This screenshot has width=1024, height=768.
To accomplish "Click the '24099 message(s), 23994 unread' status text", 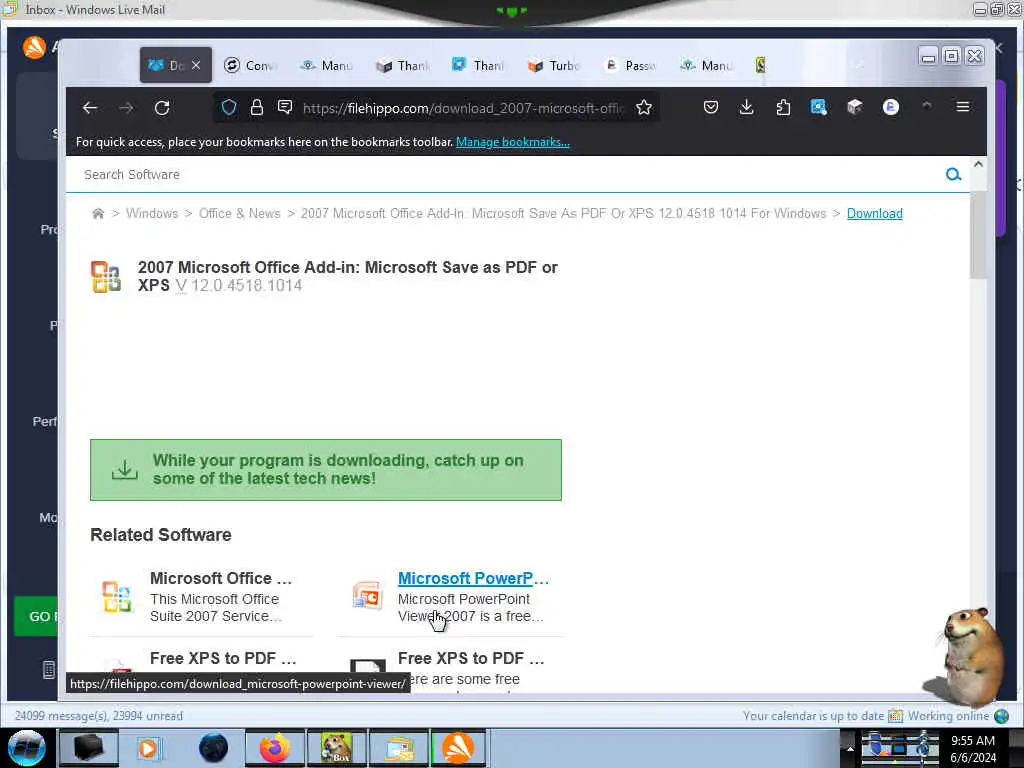I will tap(99, 716).
